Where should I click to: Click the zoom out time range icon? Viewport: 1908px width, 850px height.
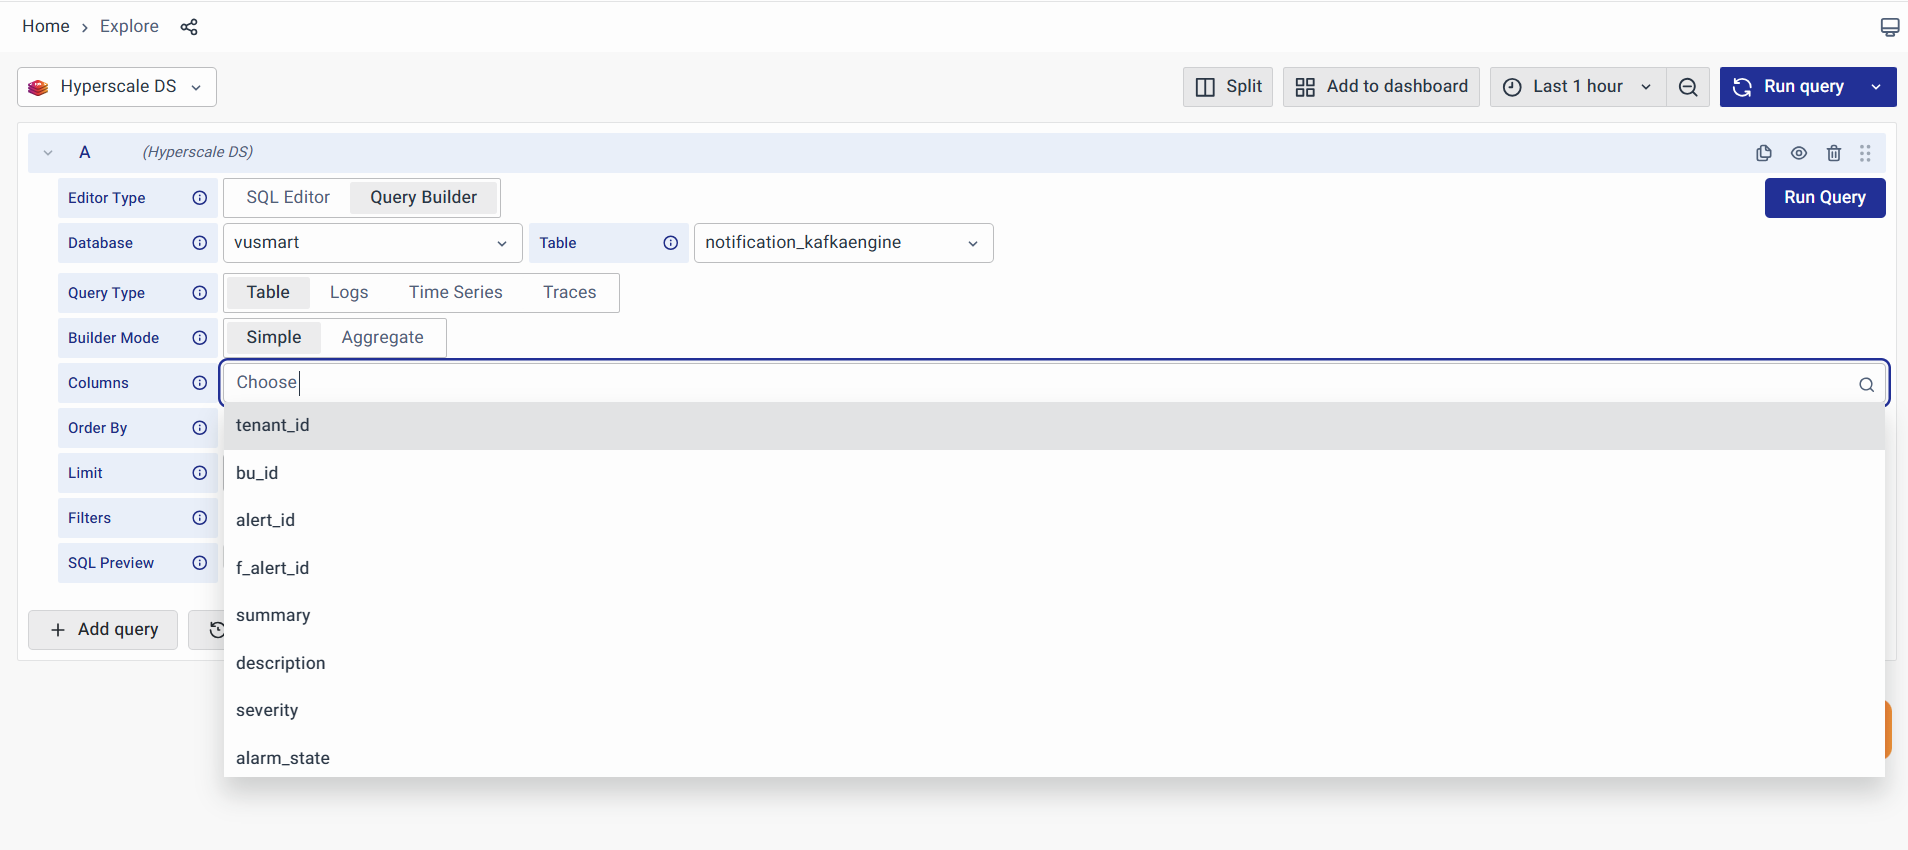(1688, 87)
